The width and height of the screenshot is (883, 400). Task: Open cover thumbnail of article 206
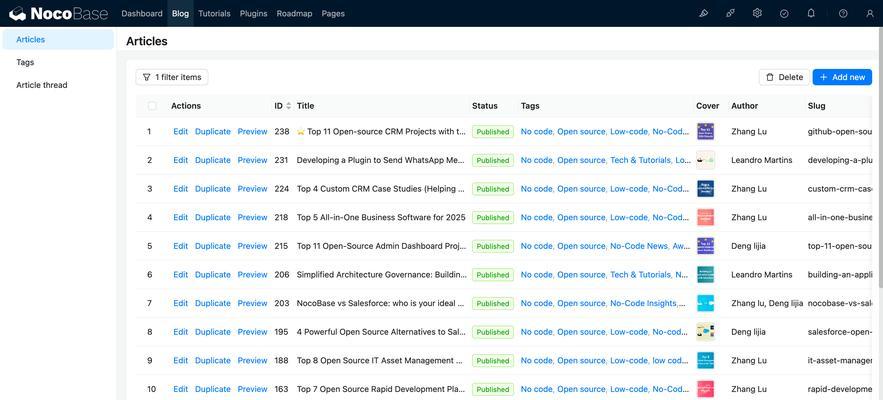click(706, 275)
